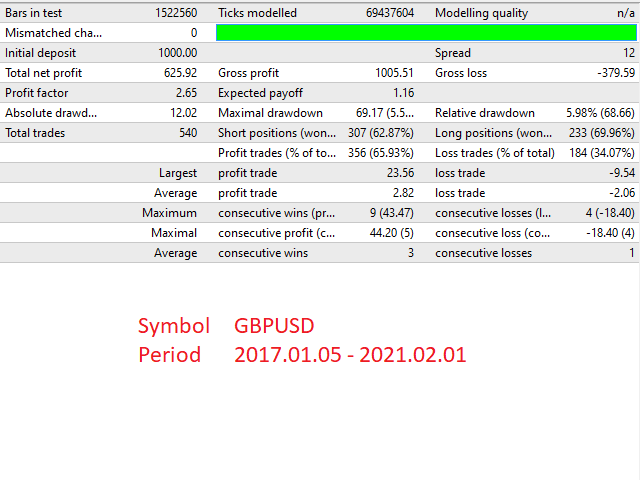Click the Modelling quality label
This screenshot has height=480, width=640.
click(x=482, y=13)
